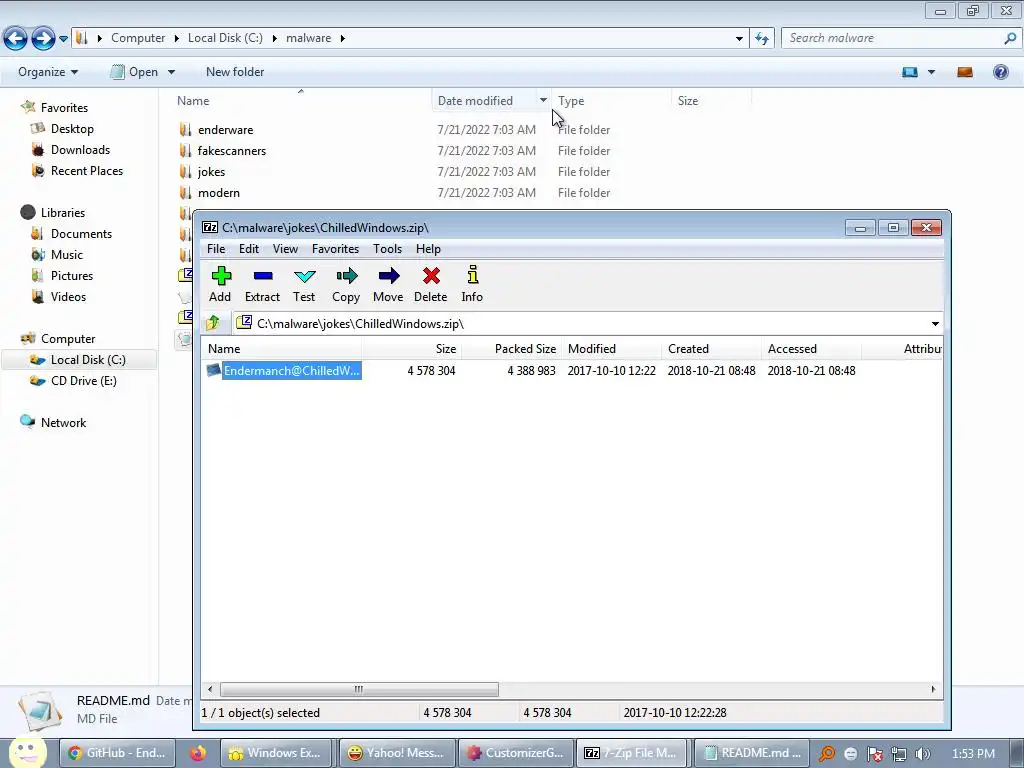Switch to GitHub Chrome taskbar window
Image resolution: width=1024 pixels, height=768 pixels.
pos(118,753)
